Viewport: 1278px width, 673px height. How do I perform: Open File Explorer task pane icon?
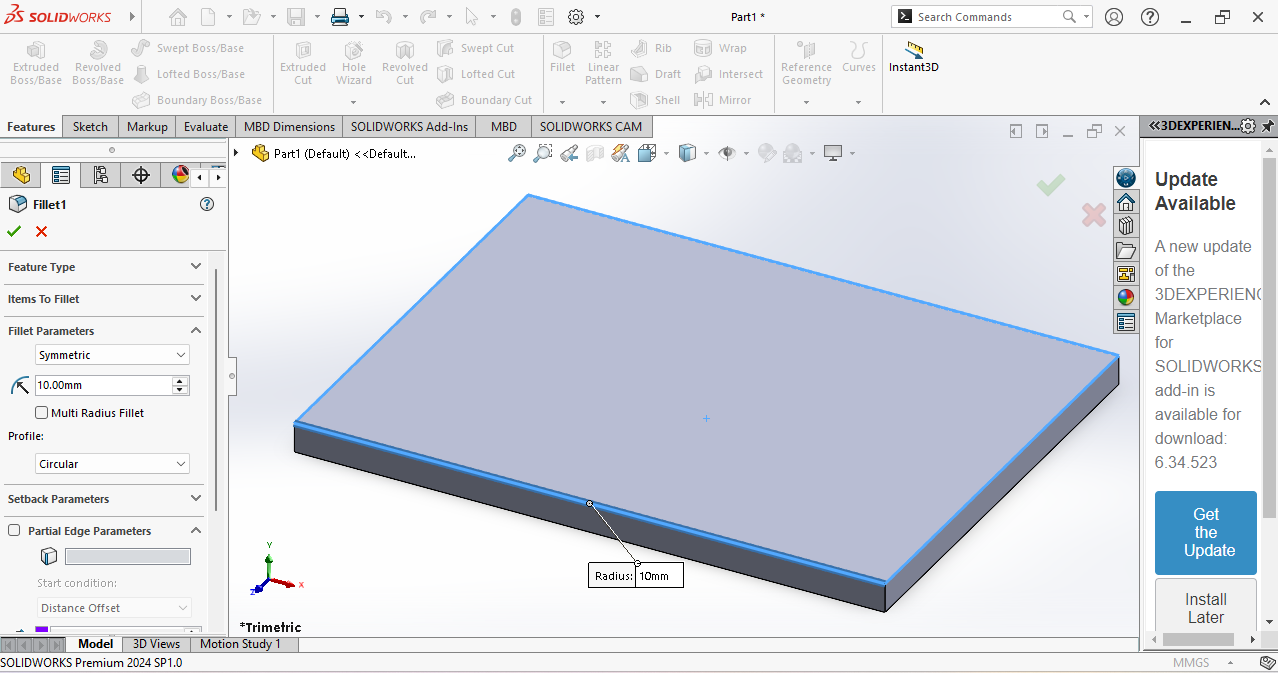pos(1126,250)
